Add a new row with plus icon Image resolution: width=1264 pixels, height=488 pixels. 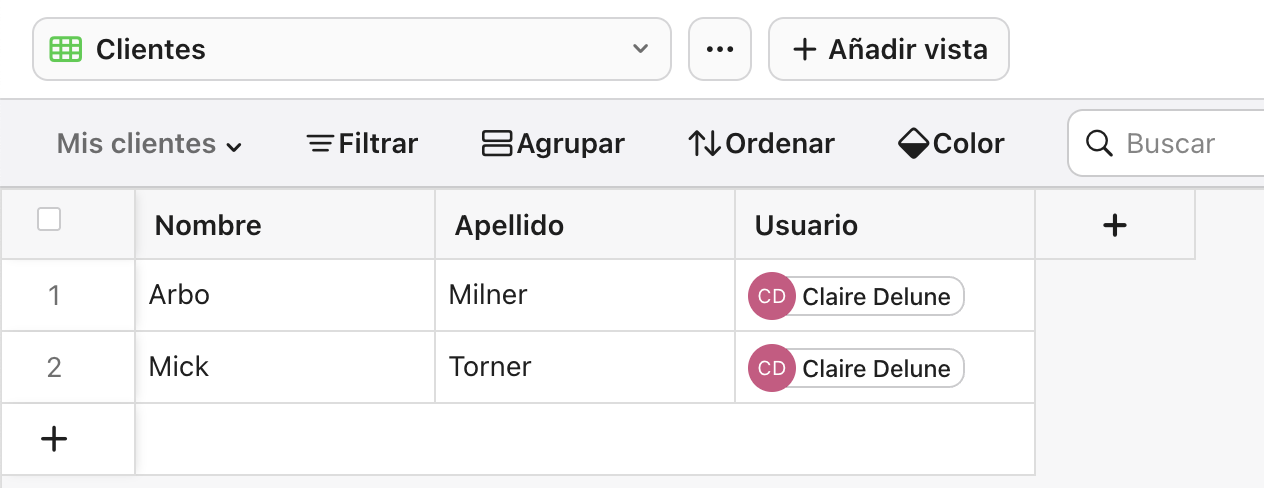(53, 438)
